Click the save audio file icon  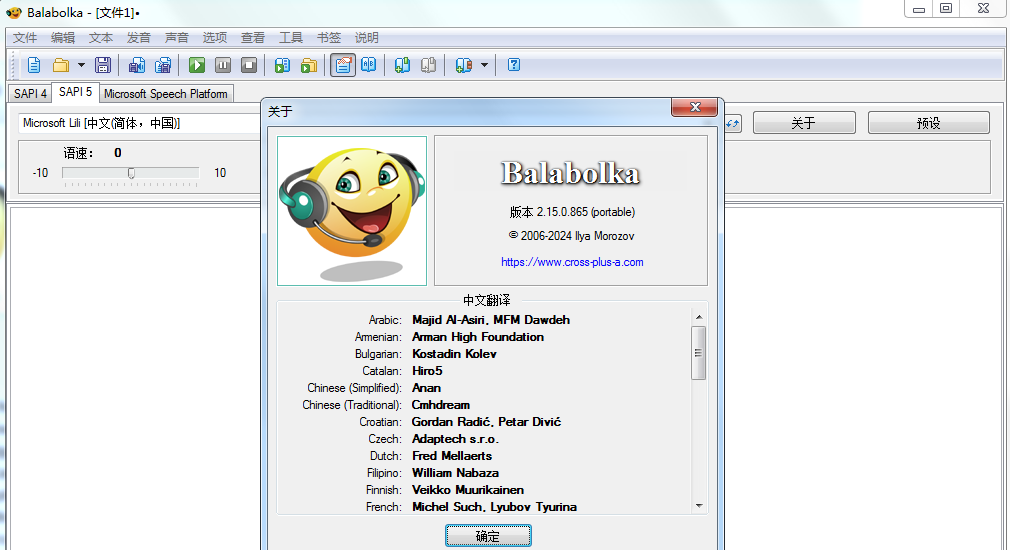point(137,65)
